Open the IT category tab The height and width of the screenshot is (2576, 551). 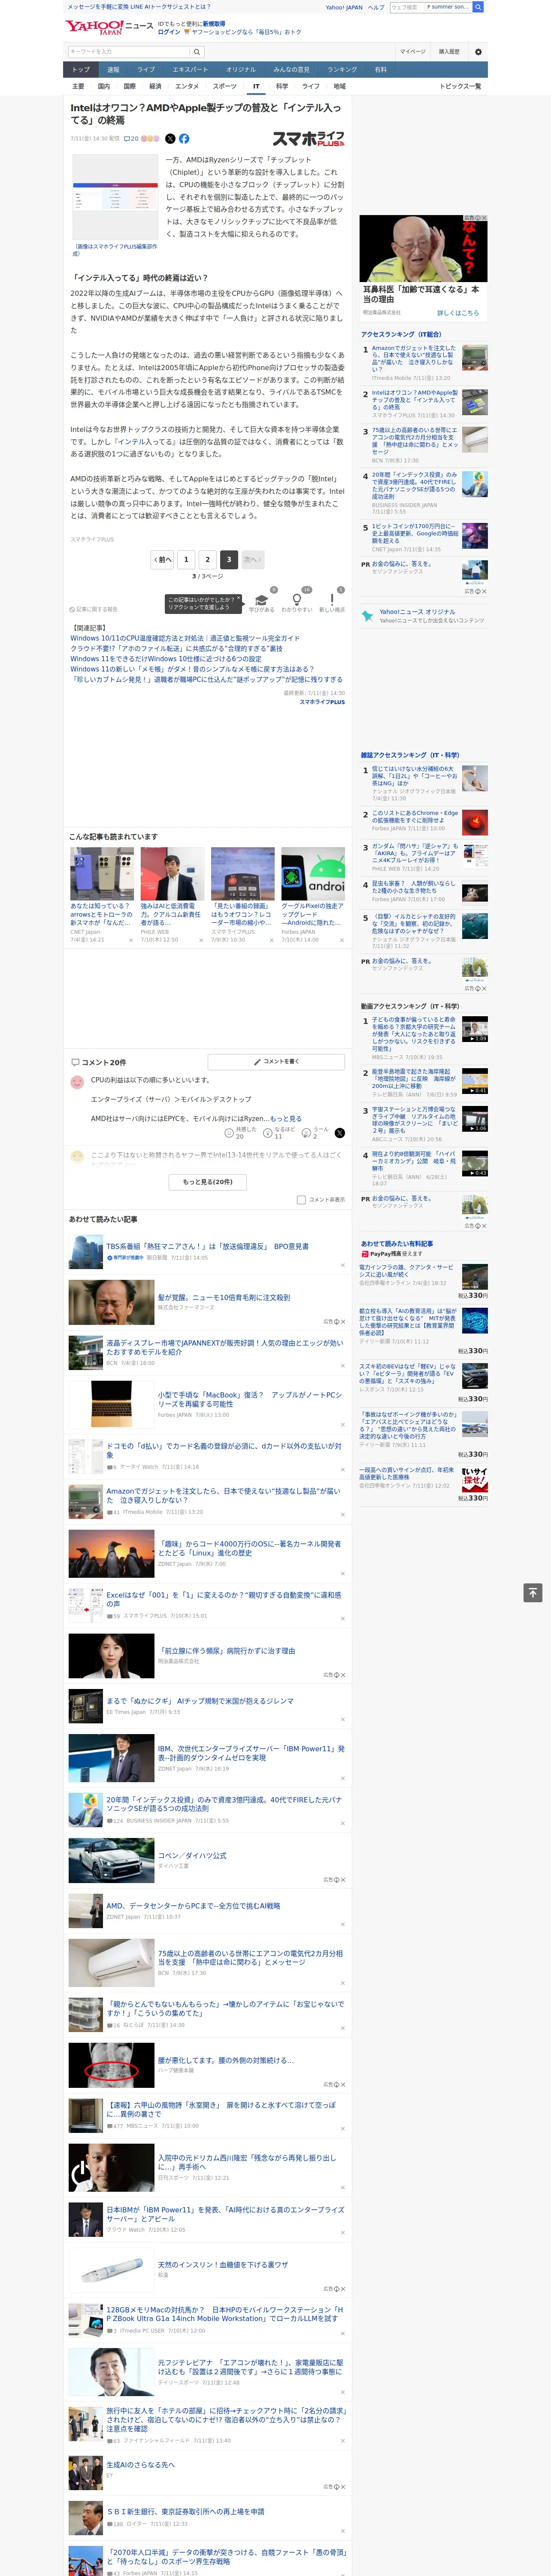point(256,86)
